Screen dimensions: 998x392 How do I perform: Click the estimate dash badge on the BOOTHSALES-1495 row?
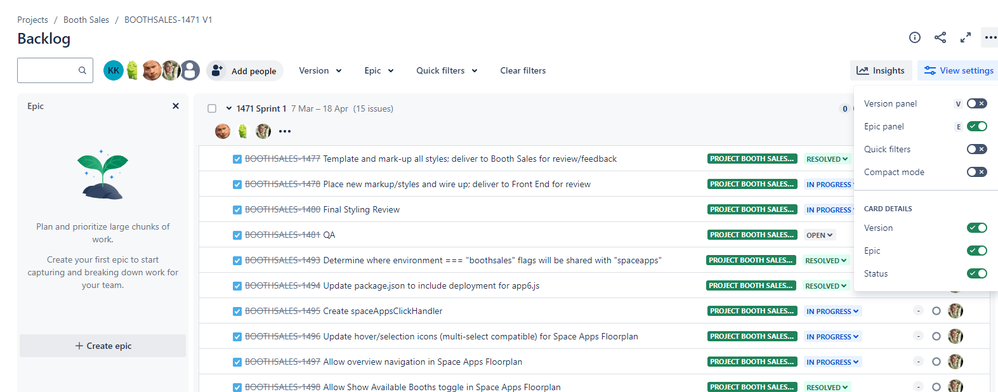[918, 311]
